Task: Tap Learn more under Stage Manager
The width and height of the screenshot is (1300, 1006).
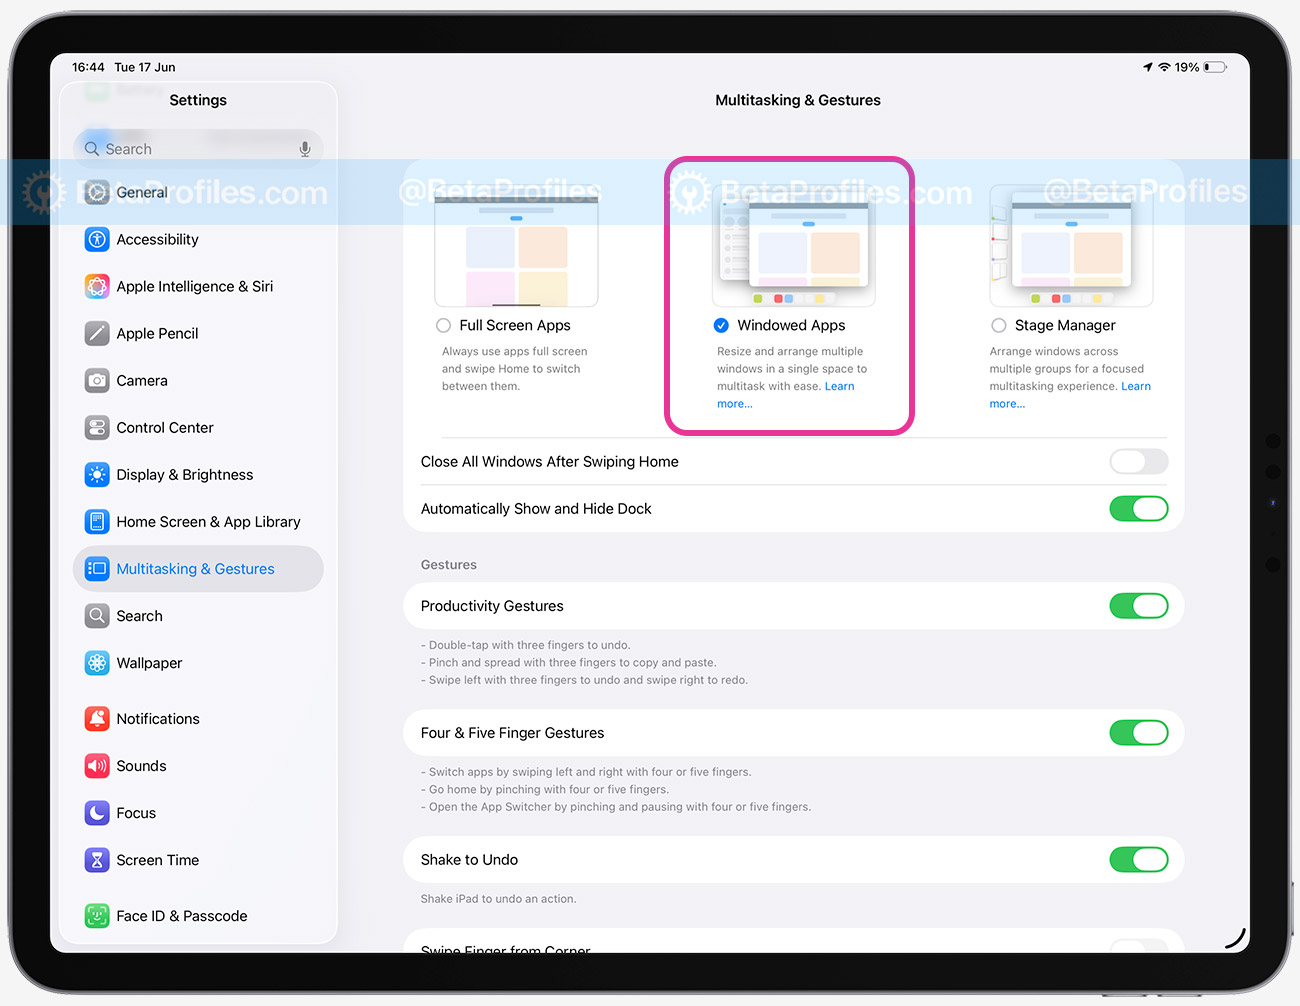Action: [x=1071, y=395]
